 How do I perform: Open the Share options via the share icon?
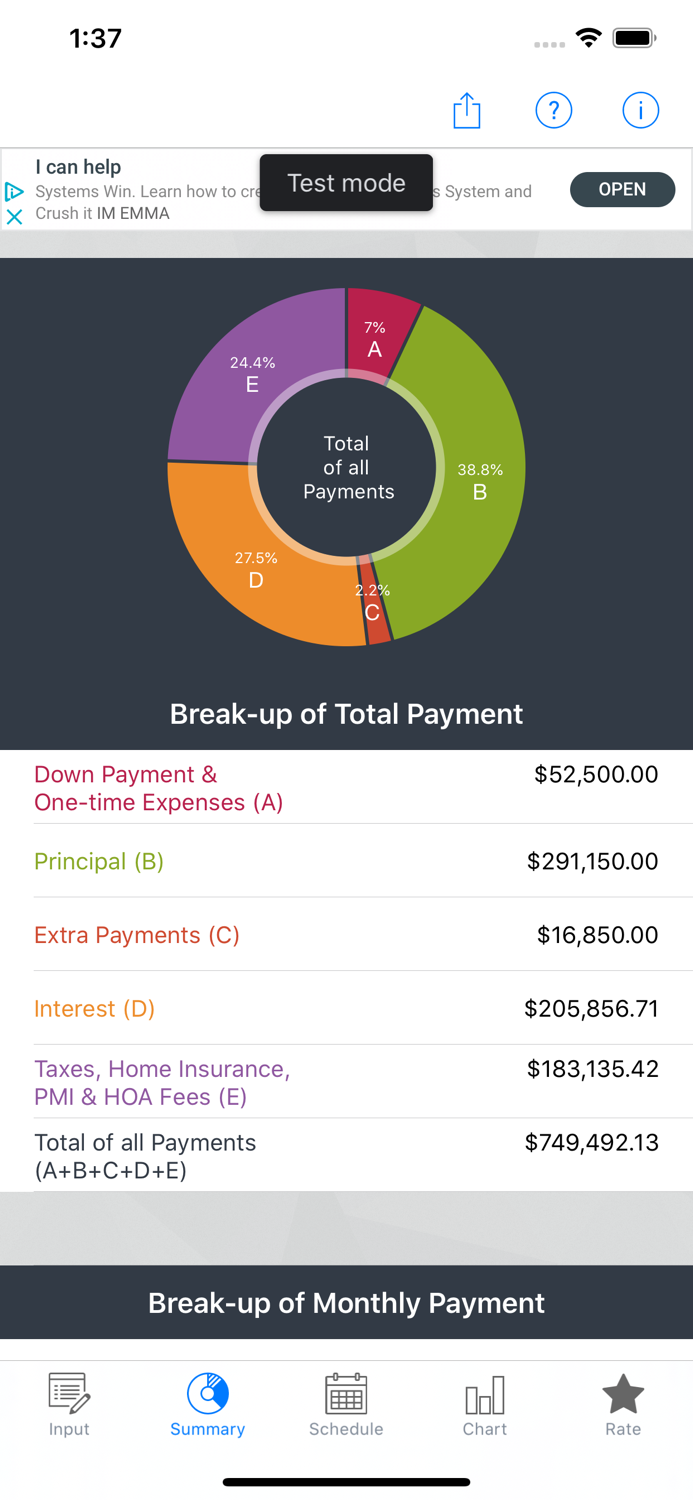[466, 110]
